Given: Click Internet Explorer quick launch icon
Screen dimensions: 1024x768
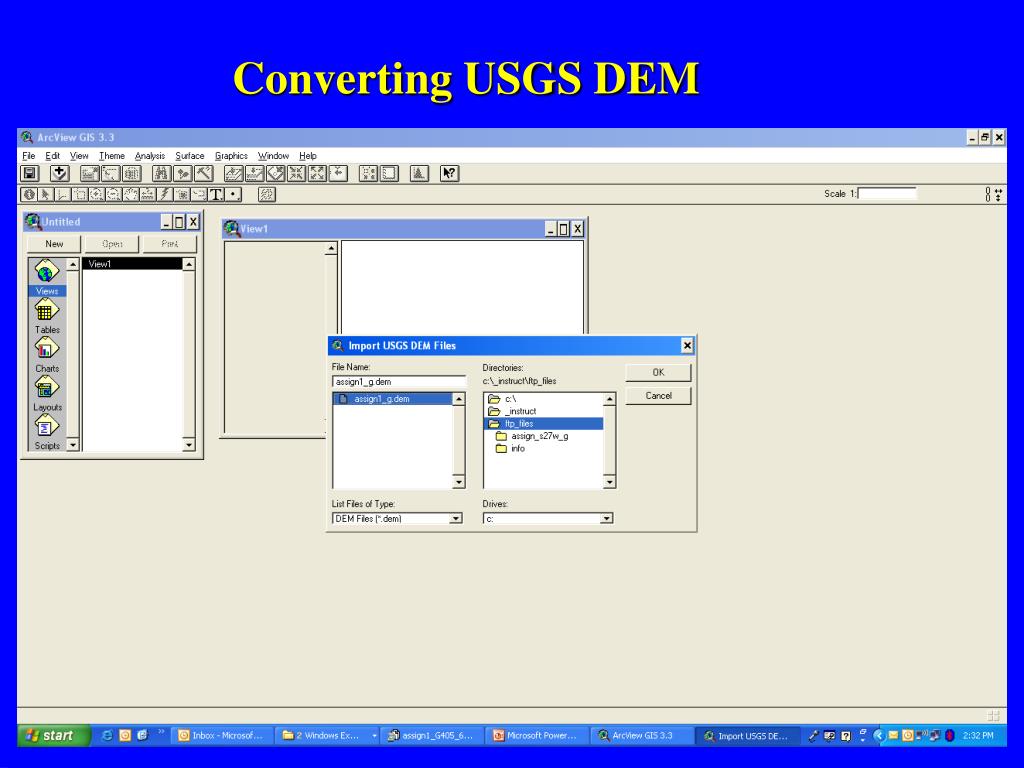Looking at the screenshot, I should [x=107, y=735].
